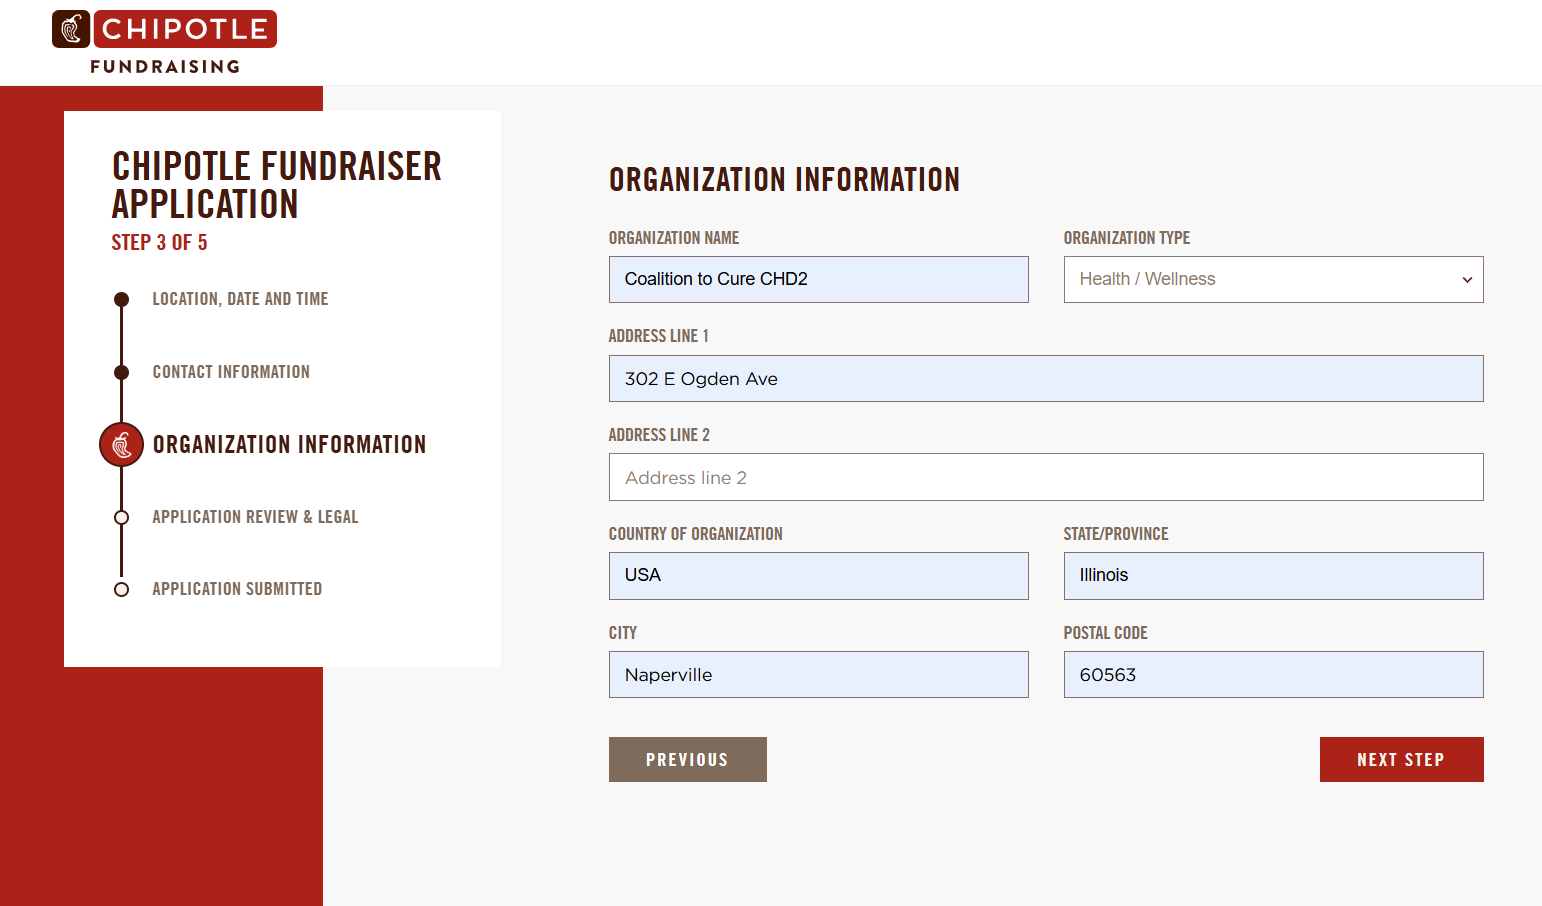Focus the Address Line 1 field
The height and width of the screenshot is (906, 1542).
[1045, 379]
